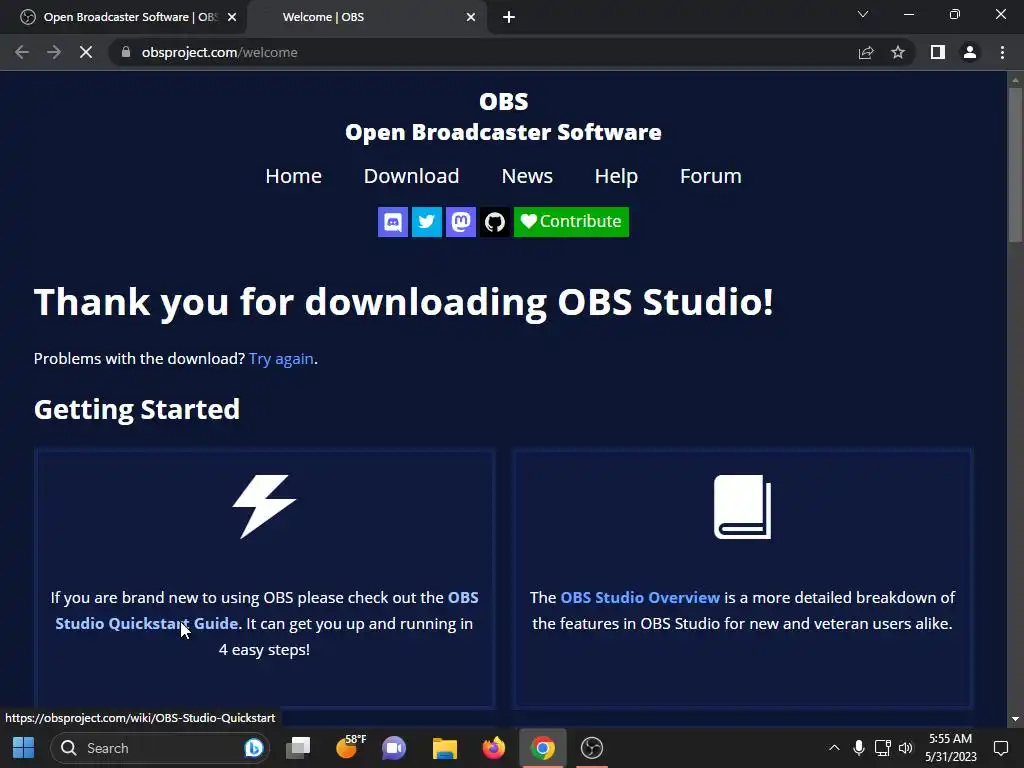Click the browser forward arrow
Viewport: 1024px width, 768px height.
click(54, 52)
